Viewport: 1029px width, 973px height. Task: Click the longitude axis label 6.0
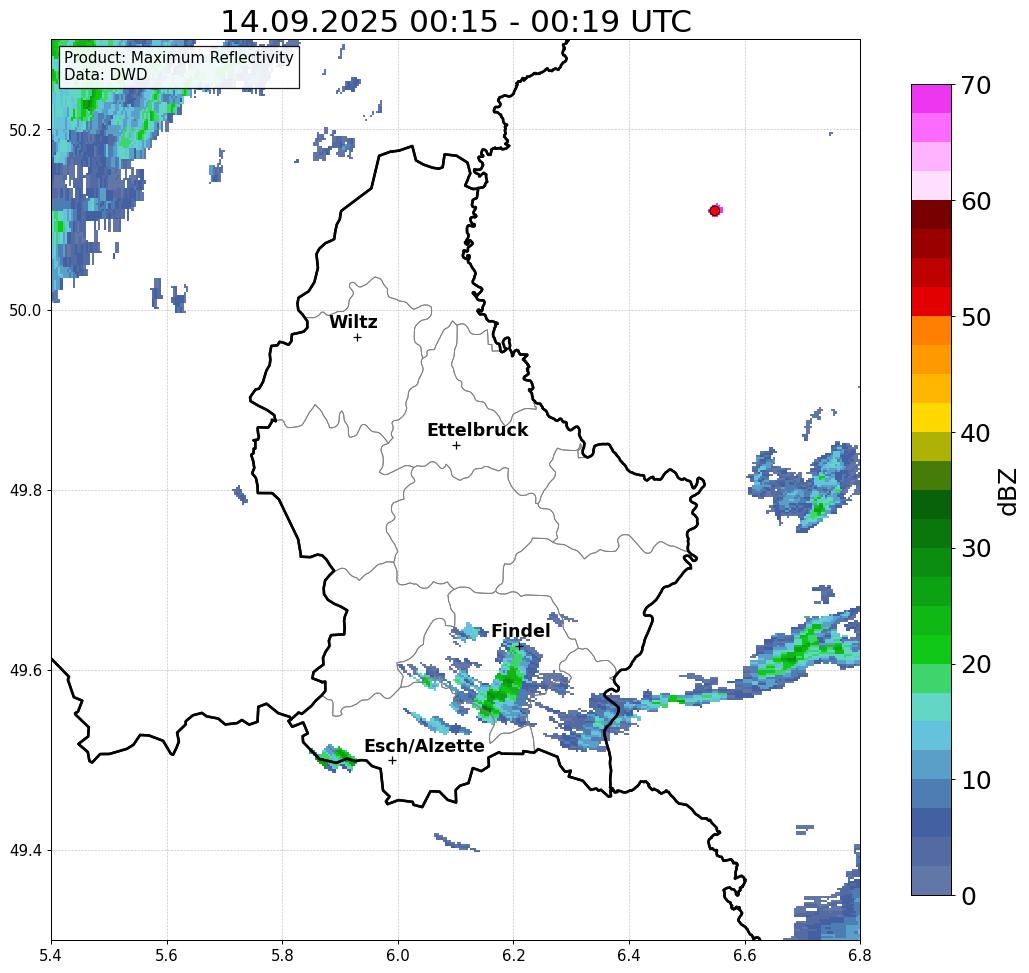pos(398,955)
